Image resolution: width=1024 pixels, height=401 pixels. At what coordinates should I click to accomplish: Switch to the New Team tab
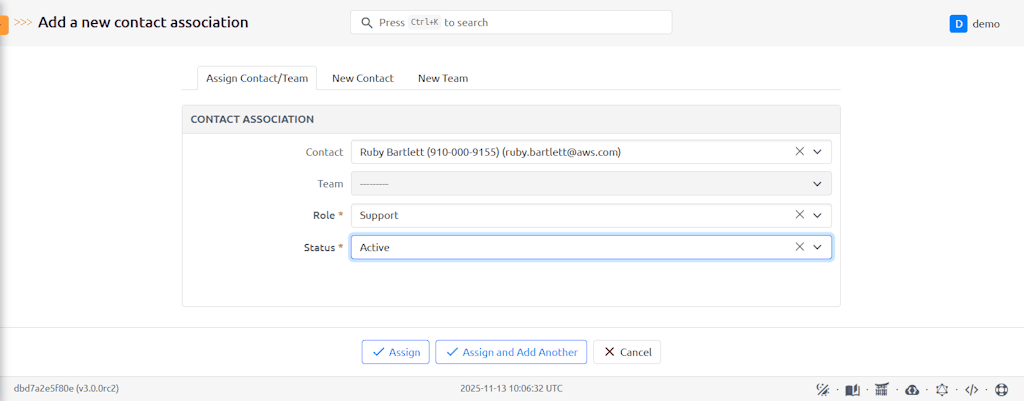(x=442, y=78)
